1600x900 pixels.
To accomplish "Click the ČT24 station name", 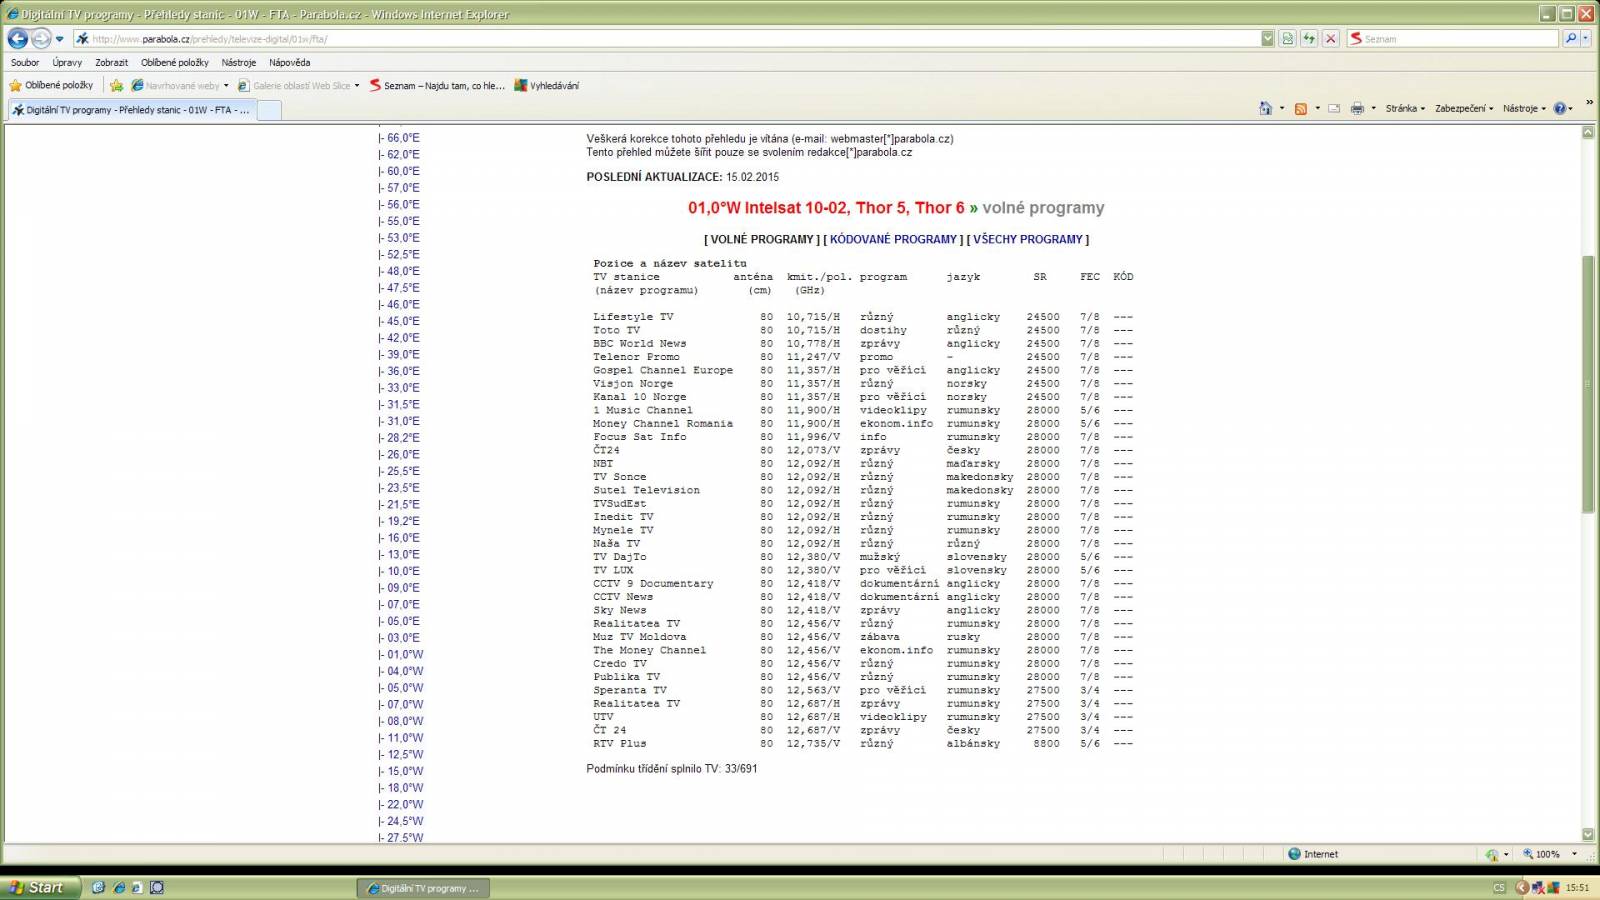I will (x=606, y=450).
